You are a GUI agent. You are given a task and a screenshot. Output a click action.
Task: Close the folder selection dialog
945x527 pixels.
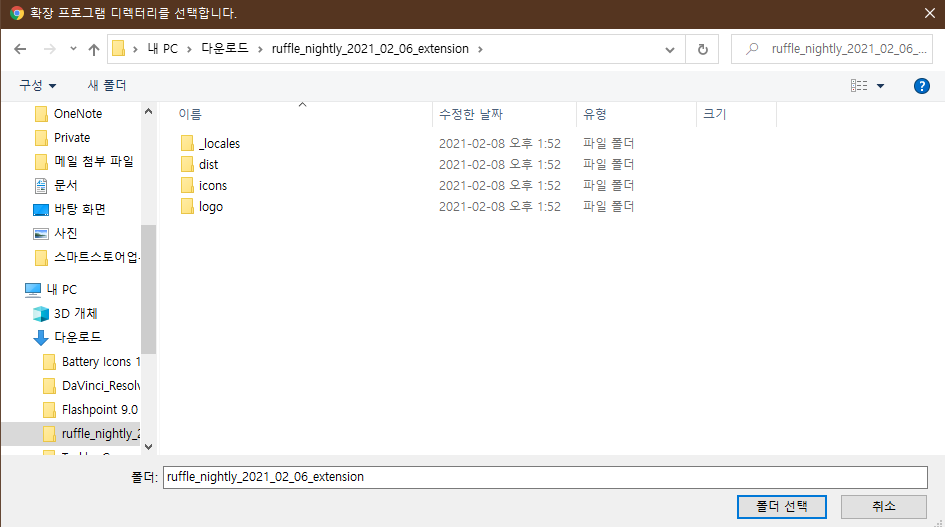[x=930, y=13]
